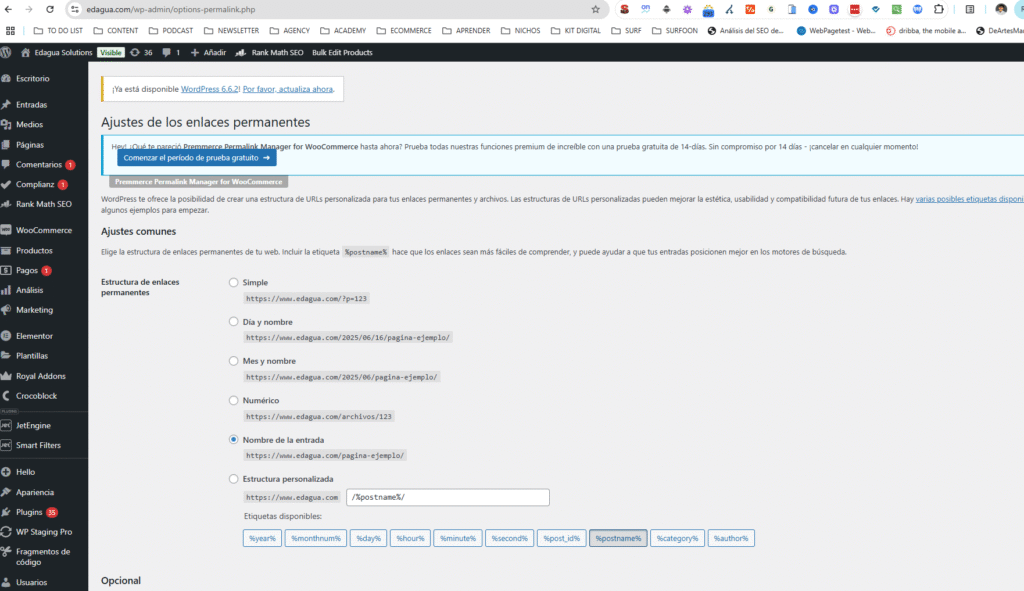Open Rank Math SEO in admin bar
1024x591 pixels.
(x=277, y=52)
